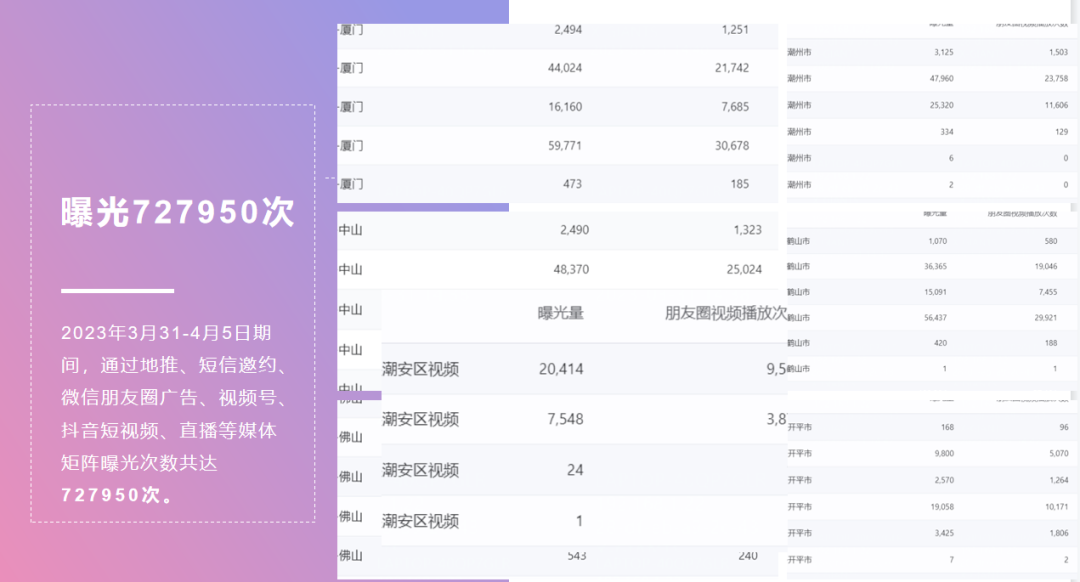The width and height of the screenshot is (1080, 582).
Task: Click the 开平市 value 1,264
Action: coord(1059,480)
